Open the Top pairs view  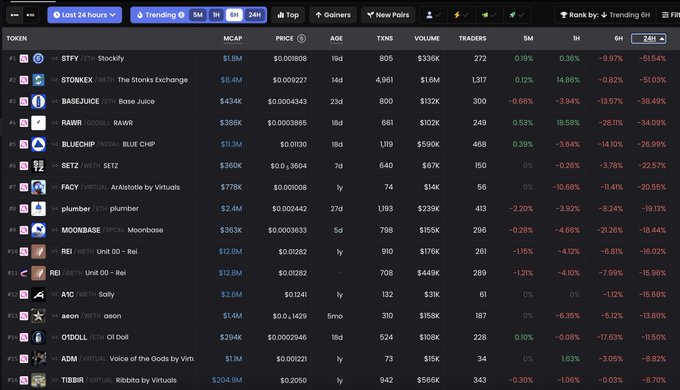pos(288,15)
